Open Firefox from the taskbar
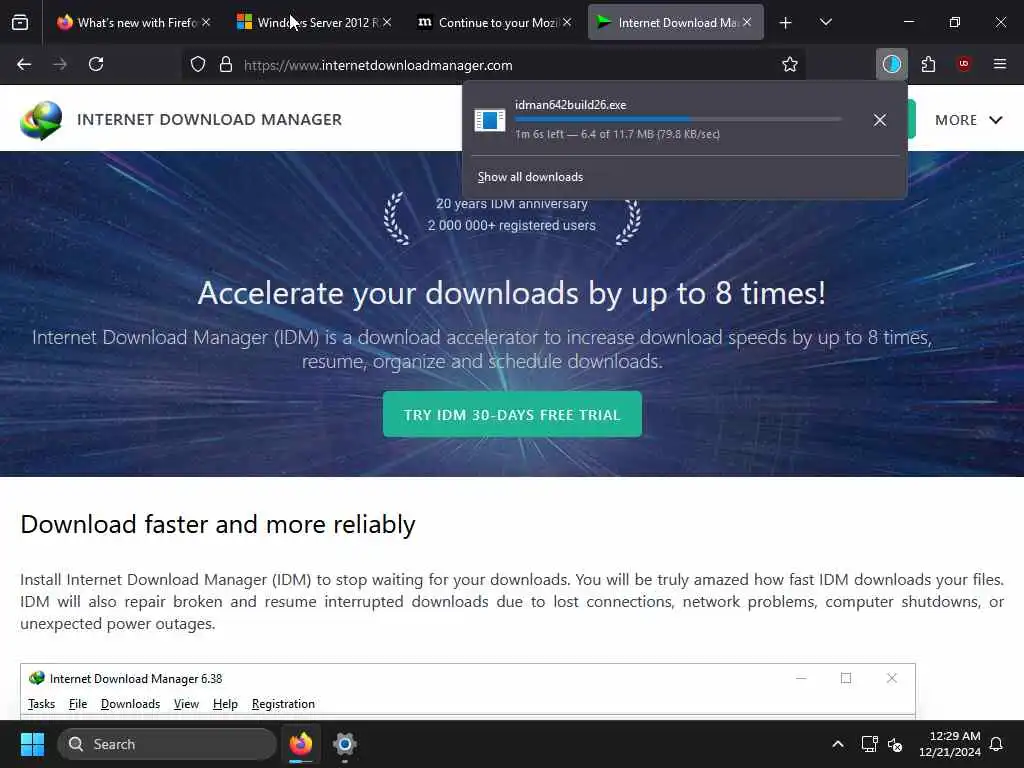 301,744
